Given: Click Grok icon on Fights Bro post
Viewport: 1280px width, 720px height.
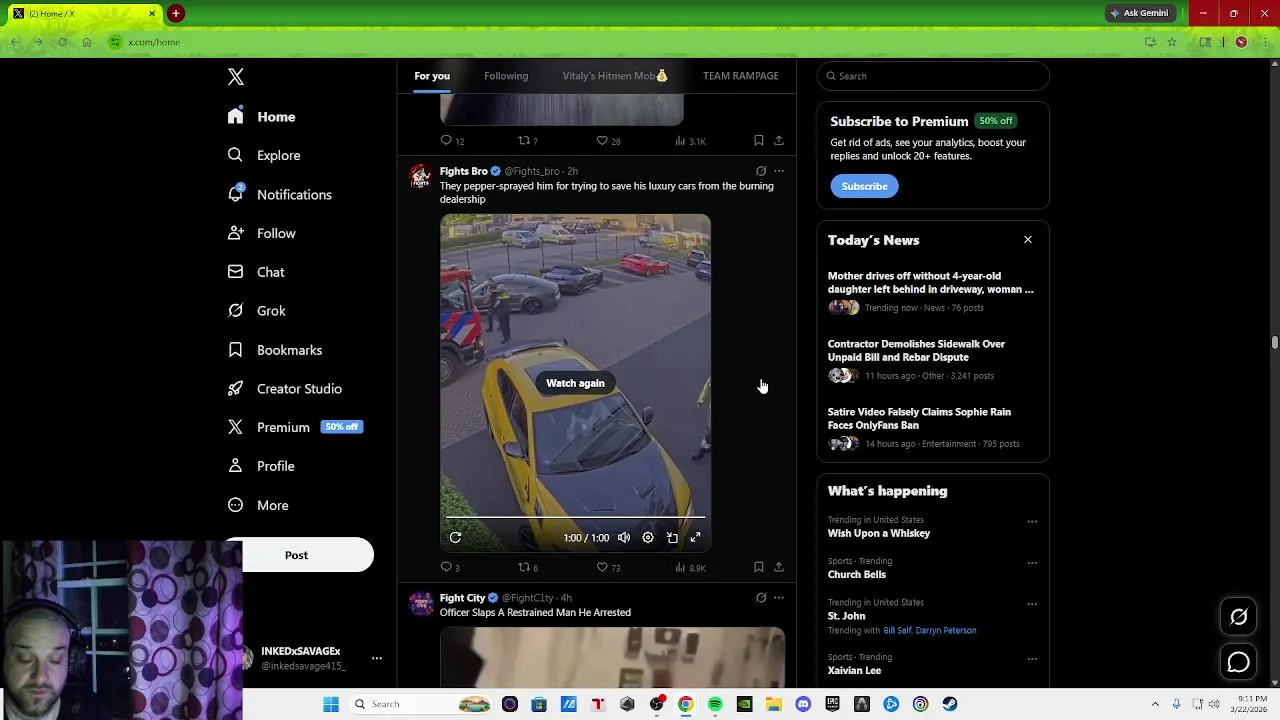Looking at the screenshot, I should coord(761,171).
